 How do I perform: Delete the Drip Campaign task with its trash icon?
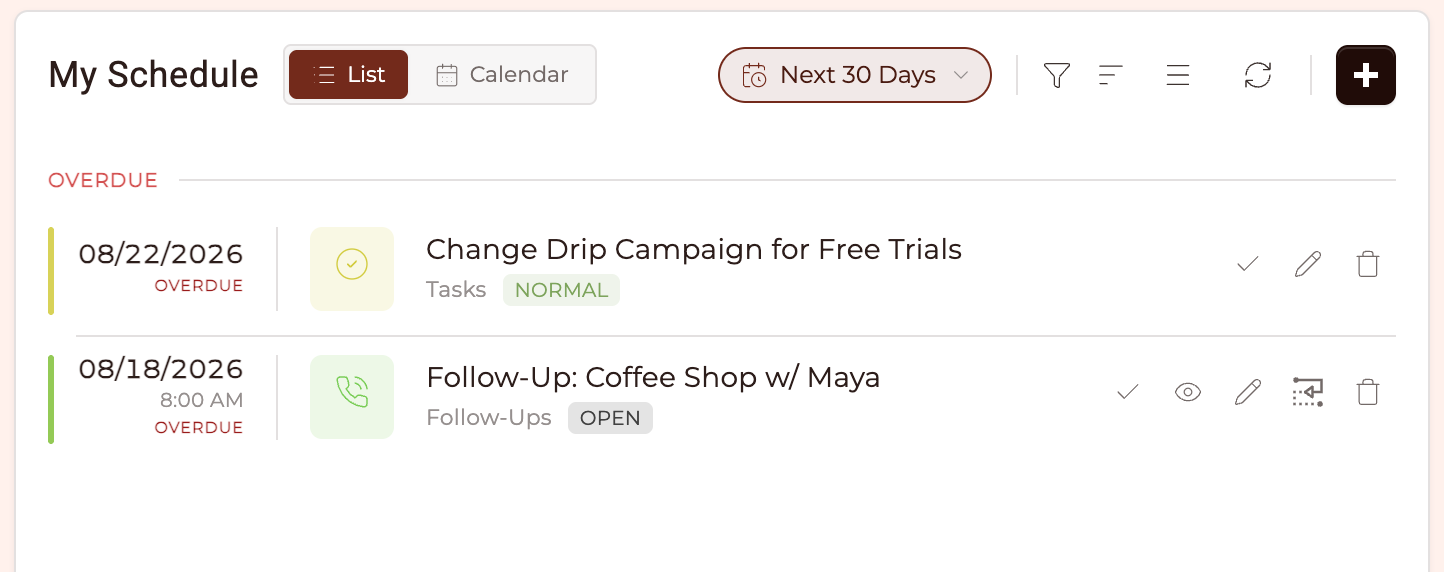pyautogui.click(x=1368, y=264)
